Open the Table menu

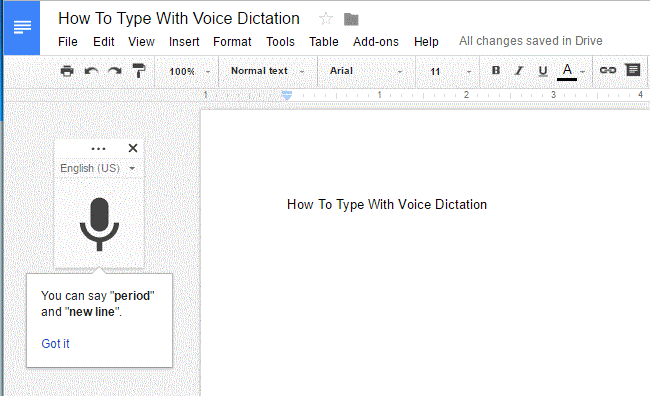click(x=324, y=42)
